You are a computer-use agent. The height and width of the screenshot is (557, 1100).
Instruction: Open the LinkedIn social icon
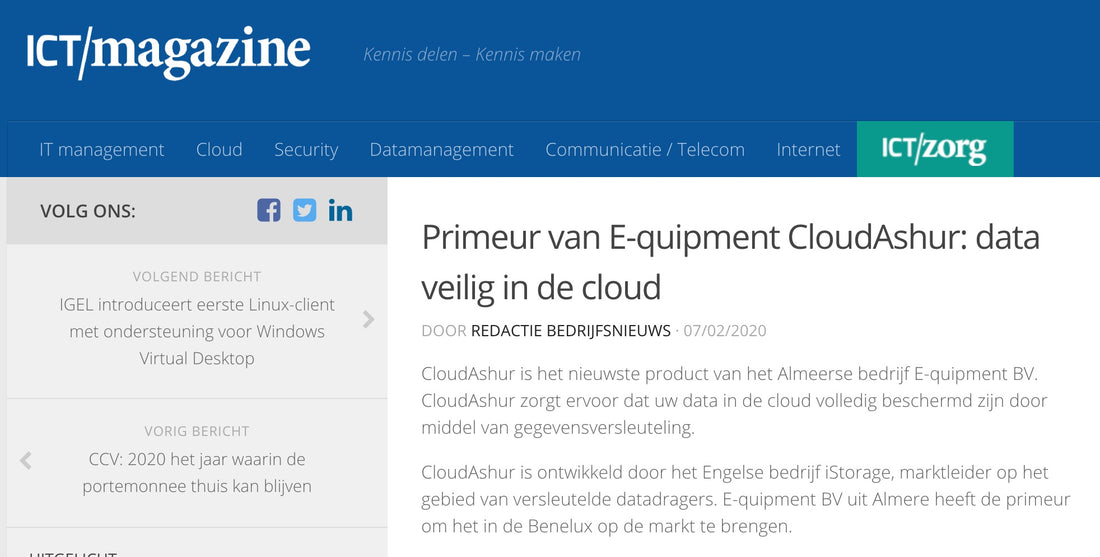pos(340,210)
